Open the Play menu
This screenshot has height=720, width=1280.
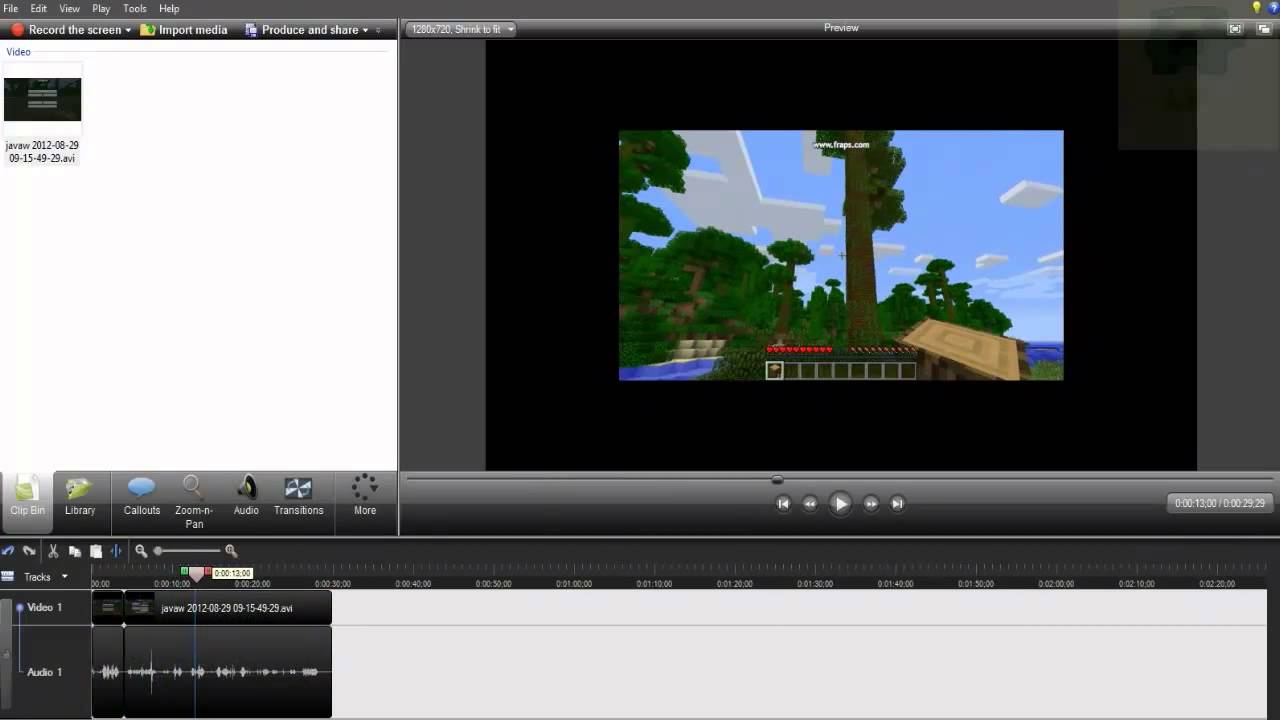point(101,8)
